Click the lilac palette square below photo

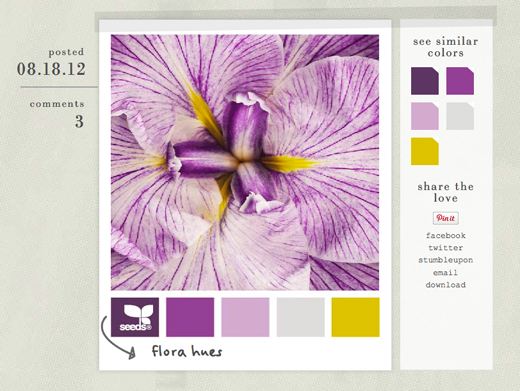click(245, 317)
